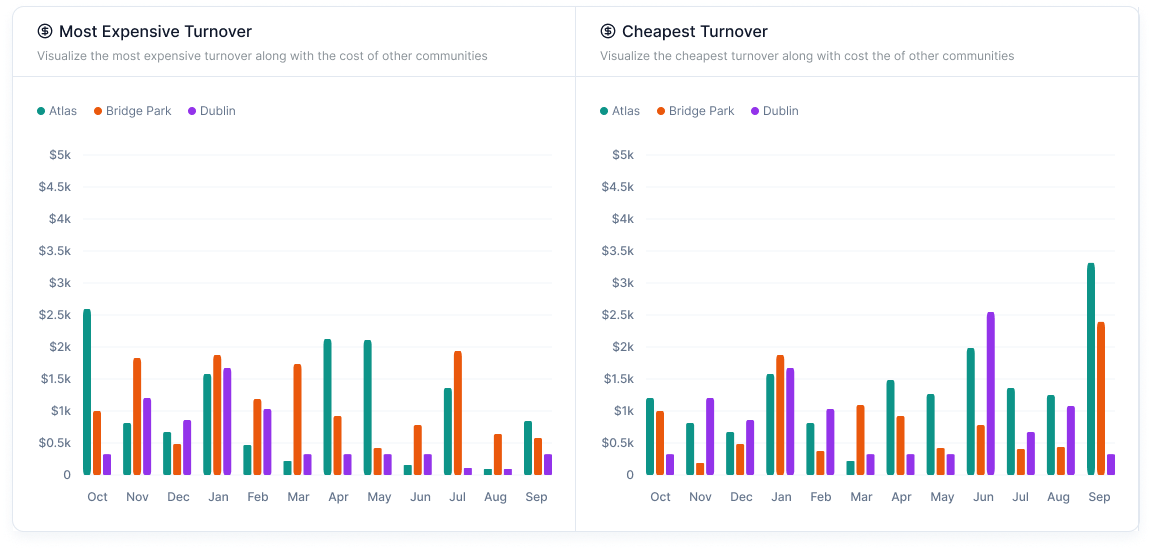Viewport: 1152px width, 550px height.
Task: Toggle Atlas legend in Cheapest Turnover chart
Action: tap(620, 111)
